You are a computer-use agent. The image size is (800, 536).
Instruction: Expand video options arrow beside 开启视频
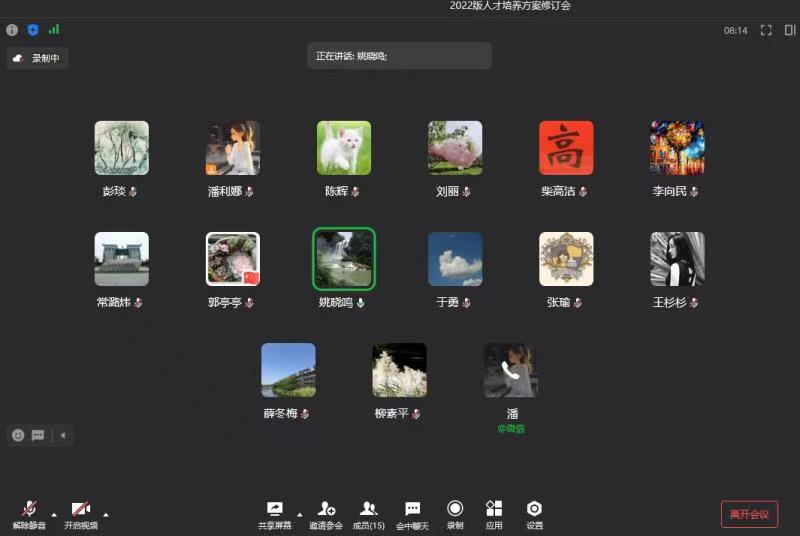pos(106,515)
